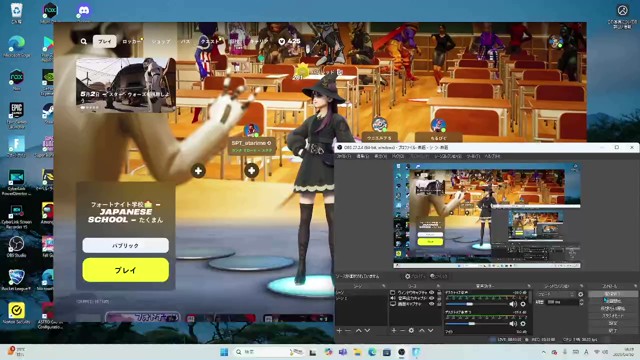Click the Fortnite lobby search magnifier icon
The width and height of the screenshot is (640, 360).
(84, 41)
